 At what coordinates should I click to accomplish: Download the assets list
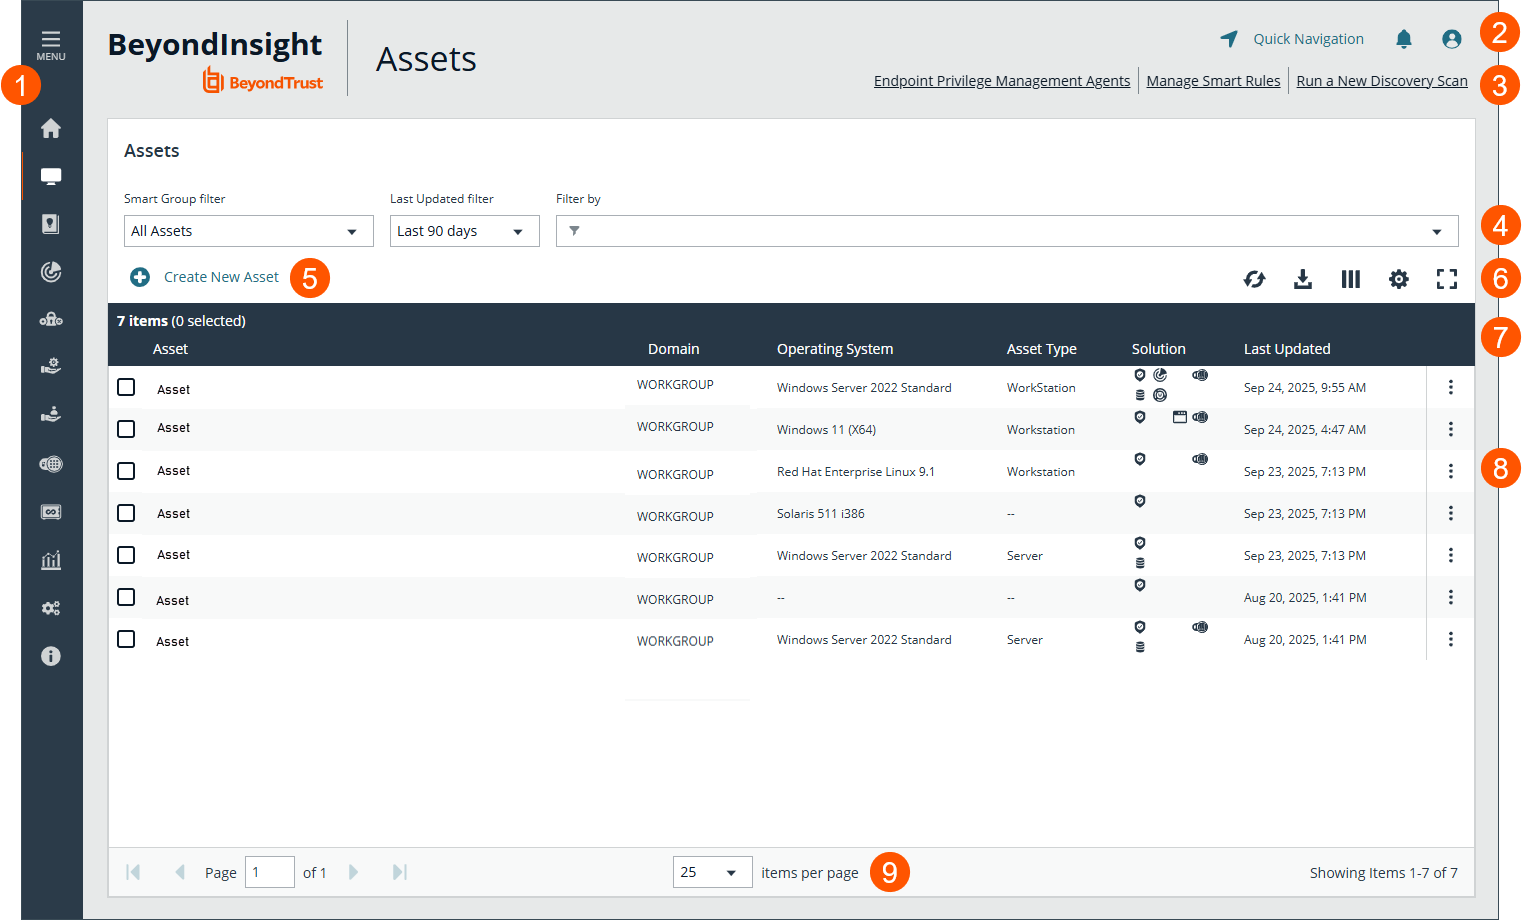click(x=1303, y=279)
